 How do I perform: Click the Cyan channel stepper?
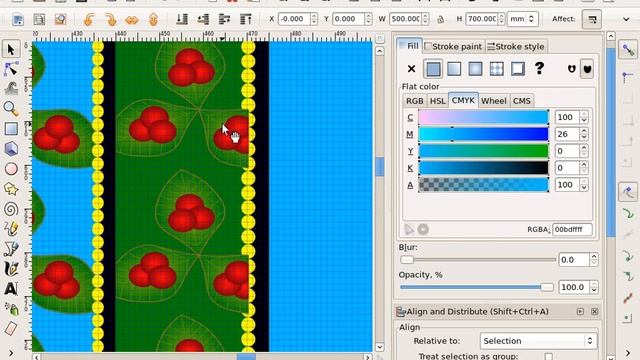coord(584,118)
